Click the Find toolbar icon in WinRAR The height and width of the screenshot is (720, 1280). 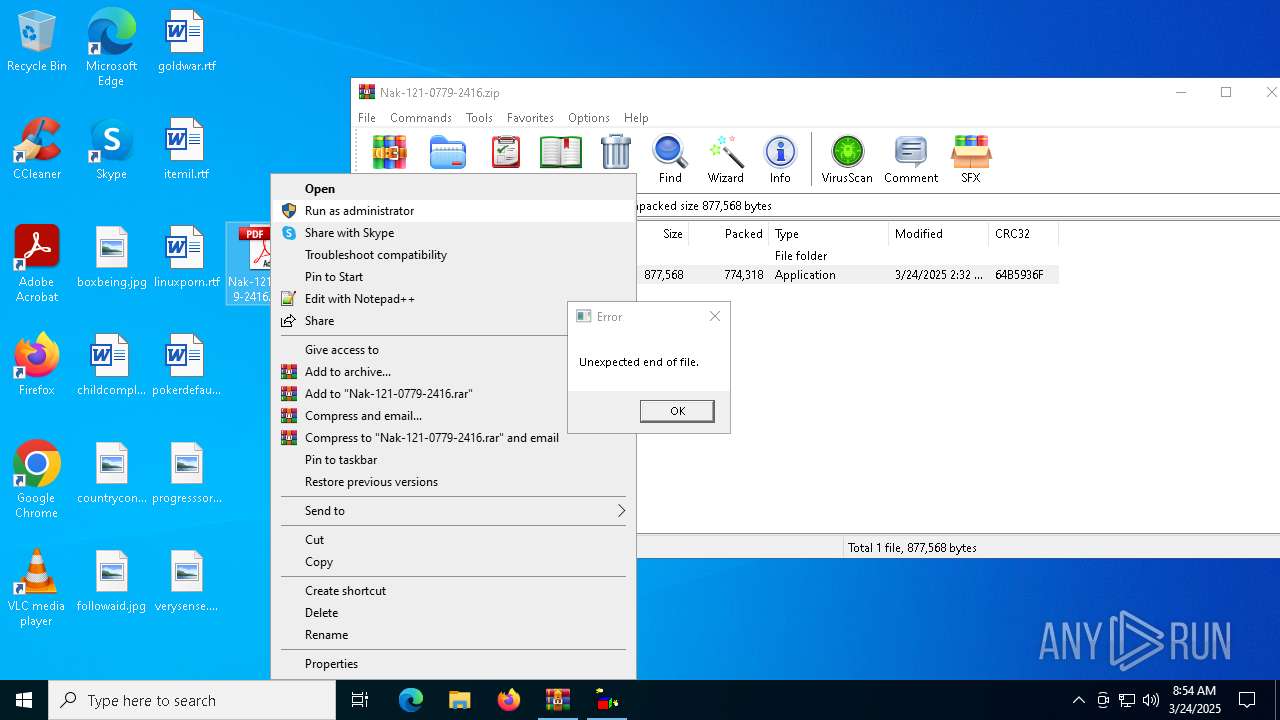click(x=670, y=160)
